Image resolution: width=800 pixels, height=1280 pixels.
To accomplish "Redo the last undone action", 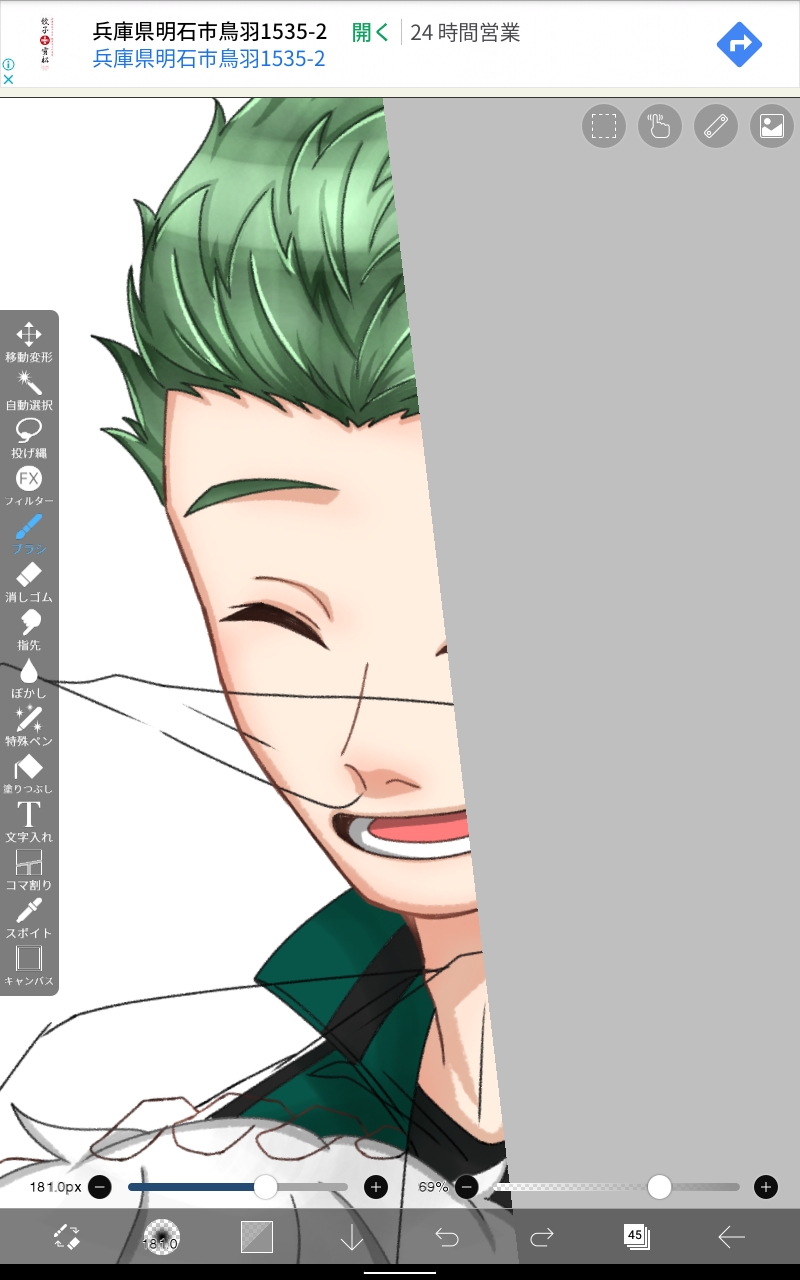I will coord(542,1238).
